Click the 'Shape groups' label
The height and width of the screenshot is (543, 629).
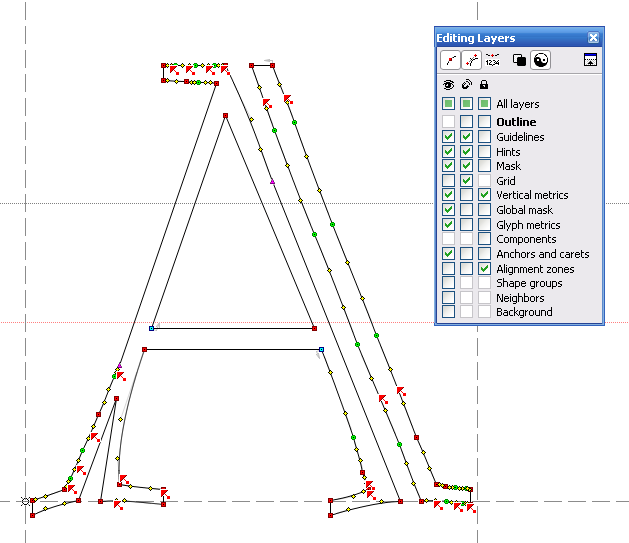coord(529,283)
